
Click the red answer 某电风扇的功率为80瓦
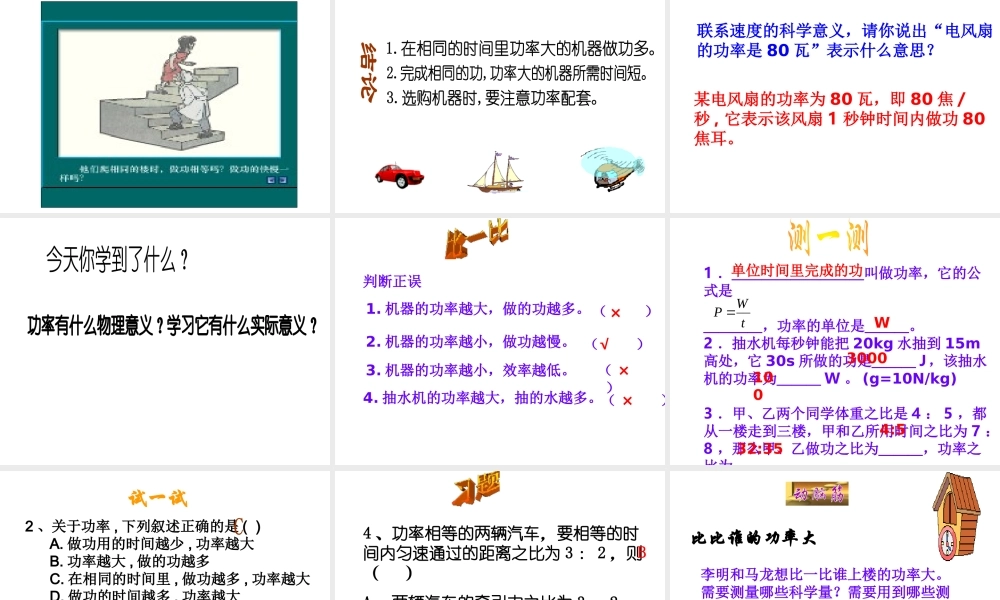839,119
